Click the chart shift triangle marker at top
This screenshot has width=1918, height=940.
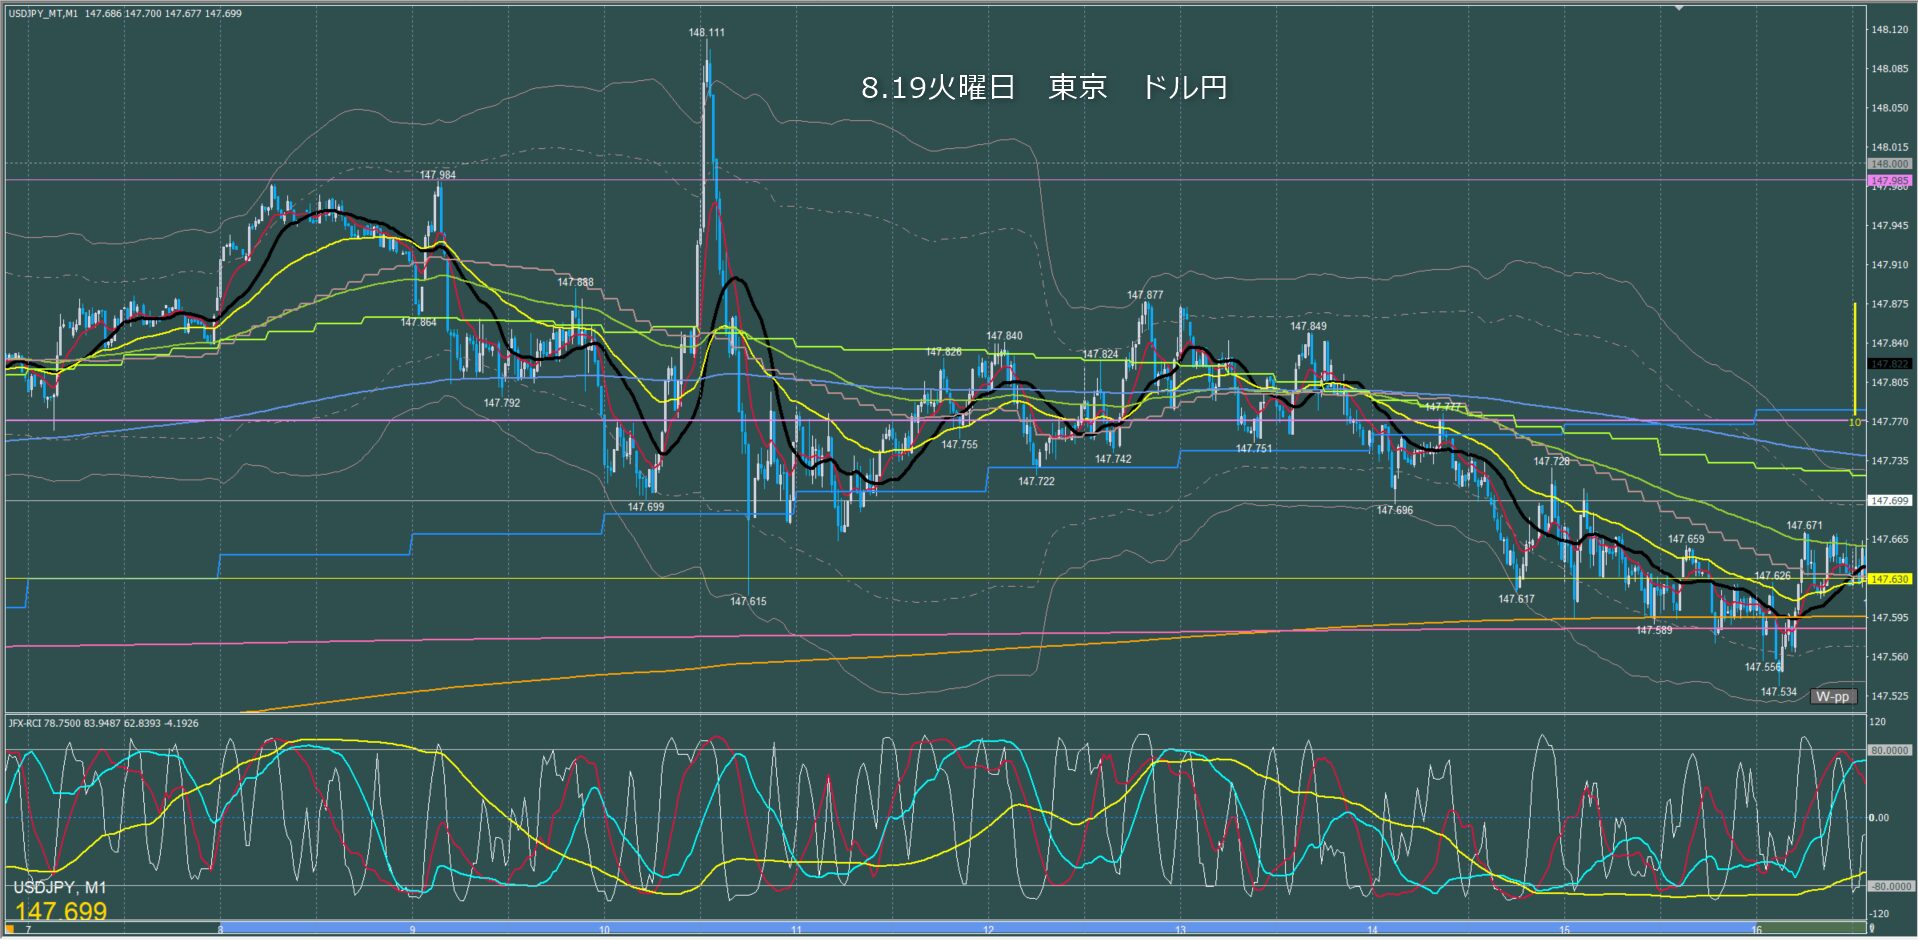[x=1679, y=7]
